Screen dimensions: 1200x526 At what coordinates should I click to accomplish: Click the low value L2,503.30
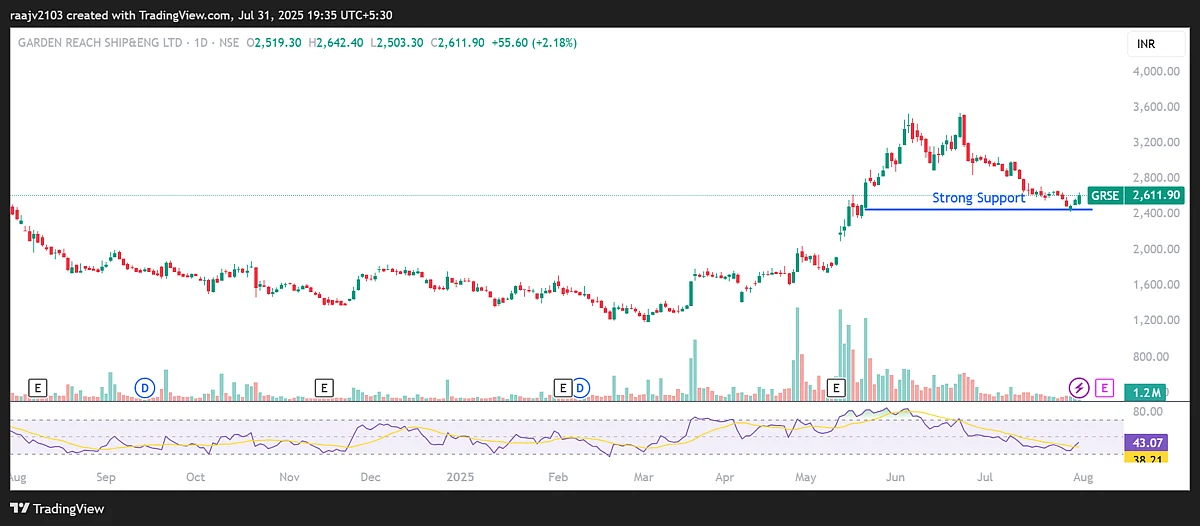pos(399,43)
